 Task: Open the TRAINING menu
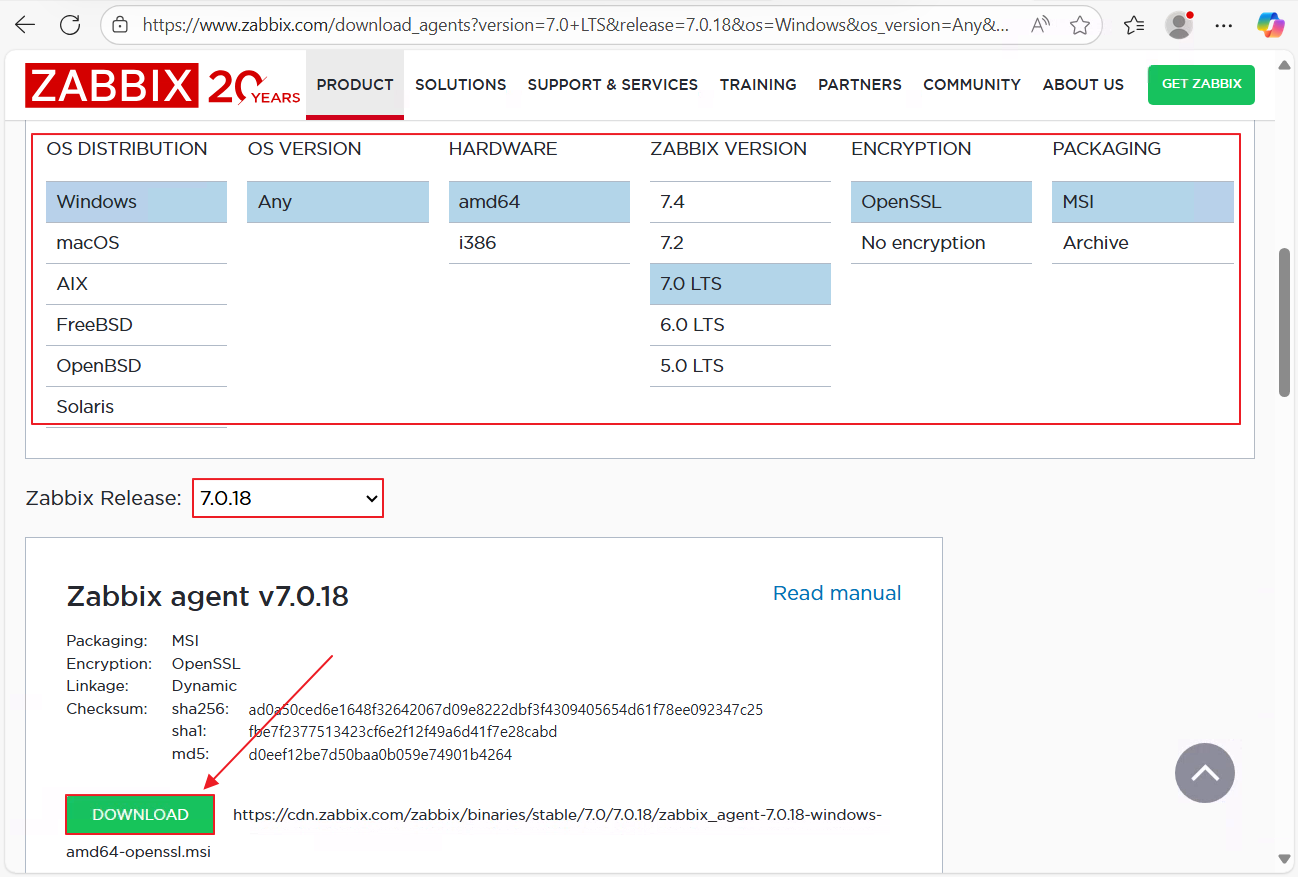point(758,85)
